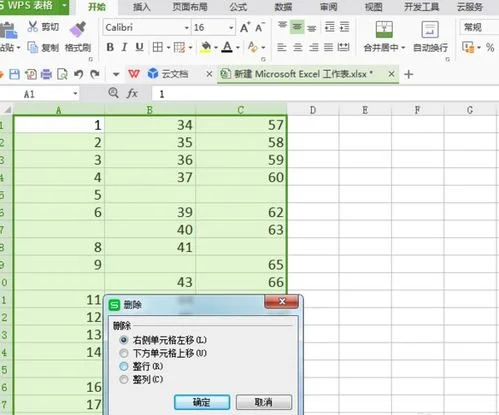Click the Print Preview icon
The width and height of the screenshot is (499, 415).
pyautogui.click(x=62, y=74)
